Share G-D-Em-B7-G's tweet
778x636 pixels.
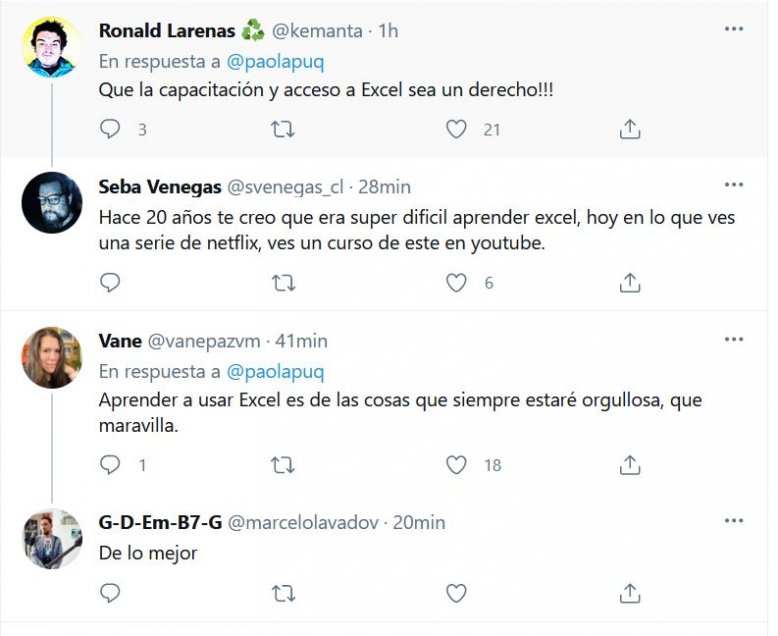[x=629, y=593]
